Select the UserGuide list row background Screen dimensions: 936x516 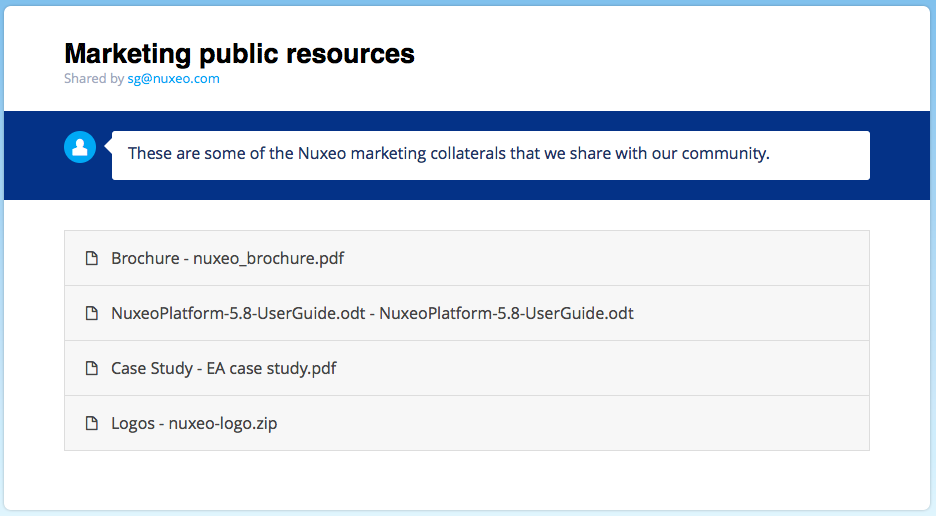point(467,313)
